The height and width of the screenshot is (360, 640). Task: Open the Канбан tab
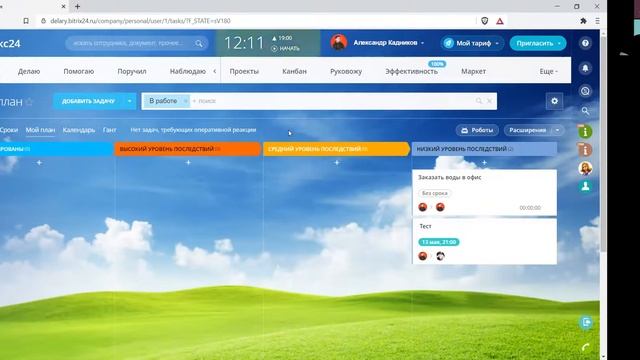(294, 71)
